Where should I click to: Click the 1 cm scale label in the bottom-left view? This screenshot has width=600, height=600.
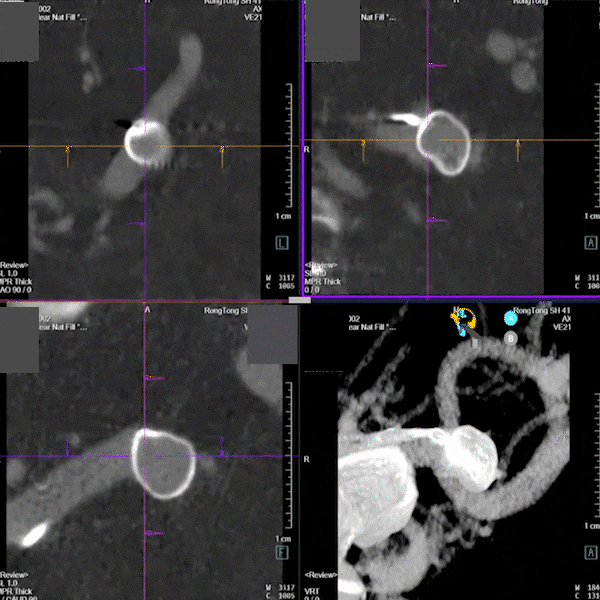pos(284,539)
